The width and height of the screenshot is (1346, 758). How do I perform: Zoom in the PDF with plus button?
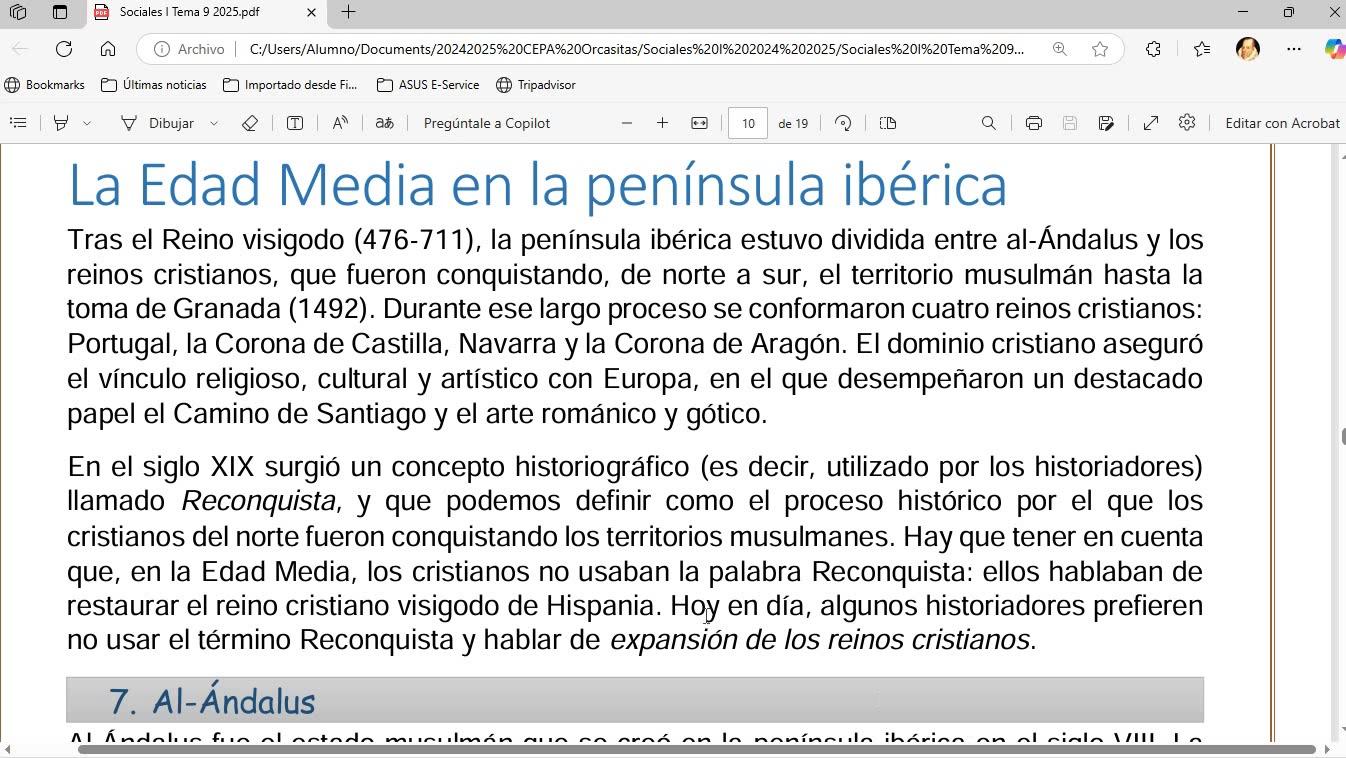pyautogui.click(x=662, y=123)
